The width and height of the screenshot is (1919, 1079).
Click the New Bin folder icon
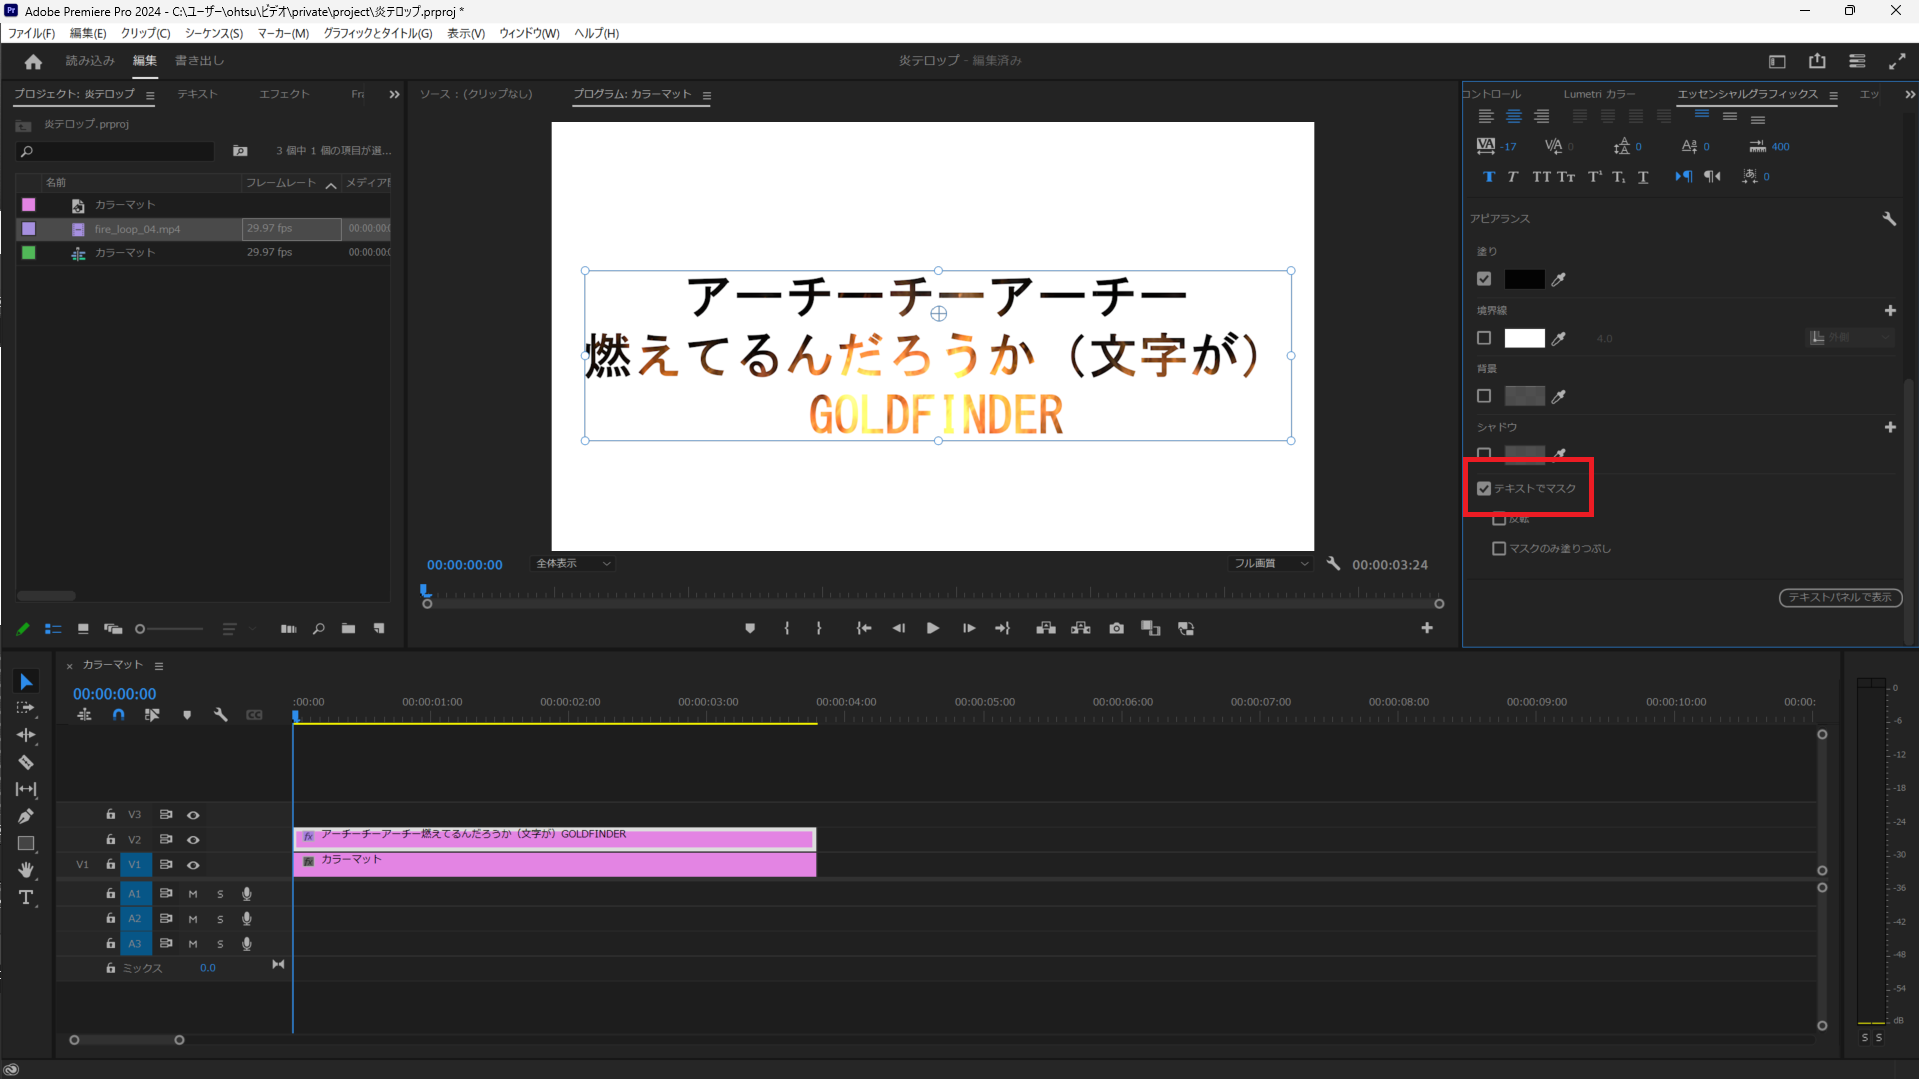coord(348,629)
